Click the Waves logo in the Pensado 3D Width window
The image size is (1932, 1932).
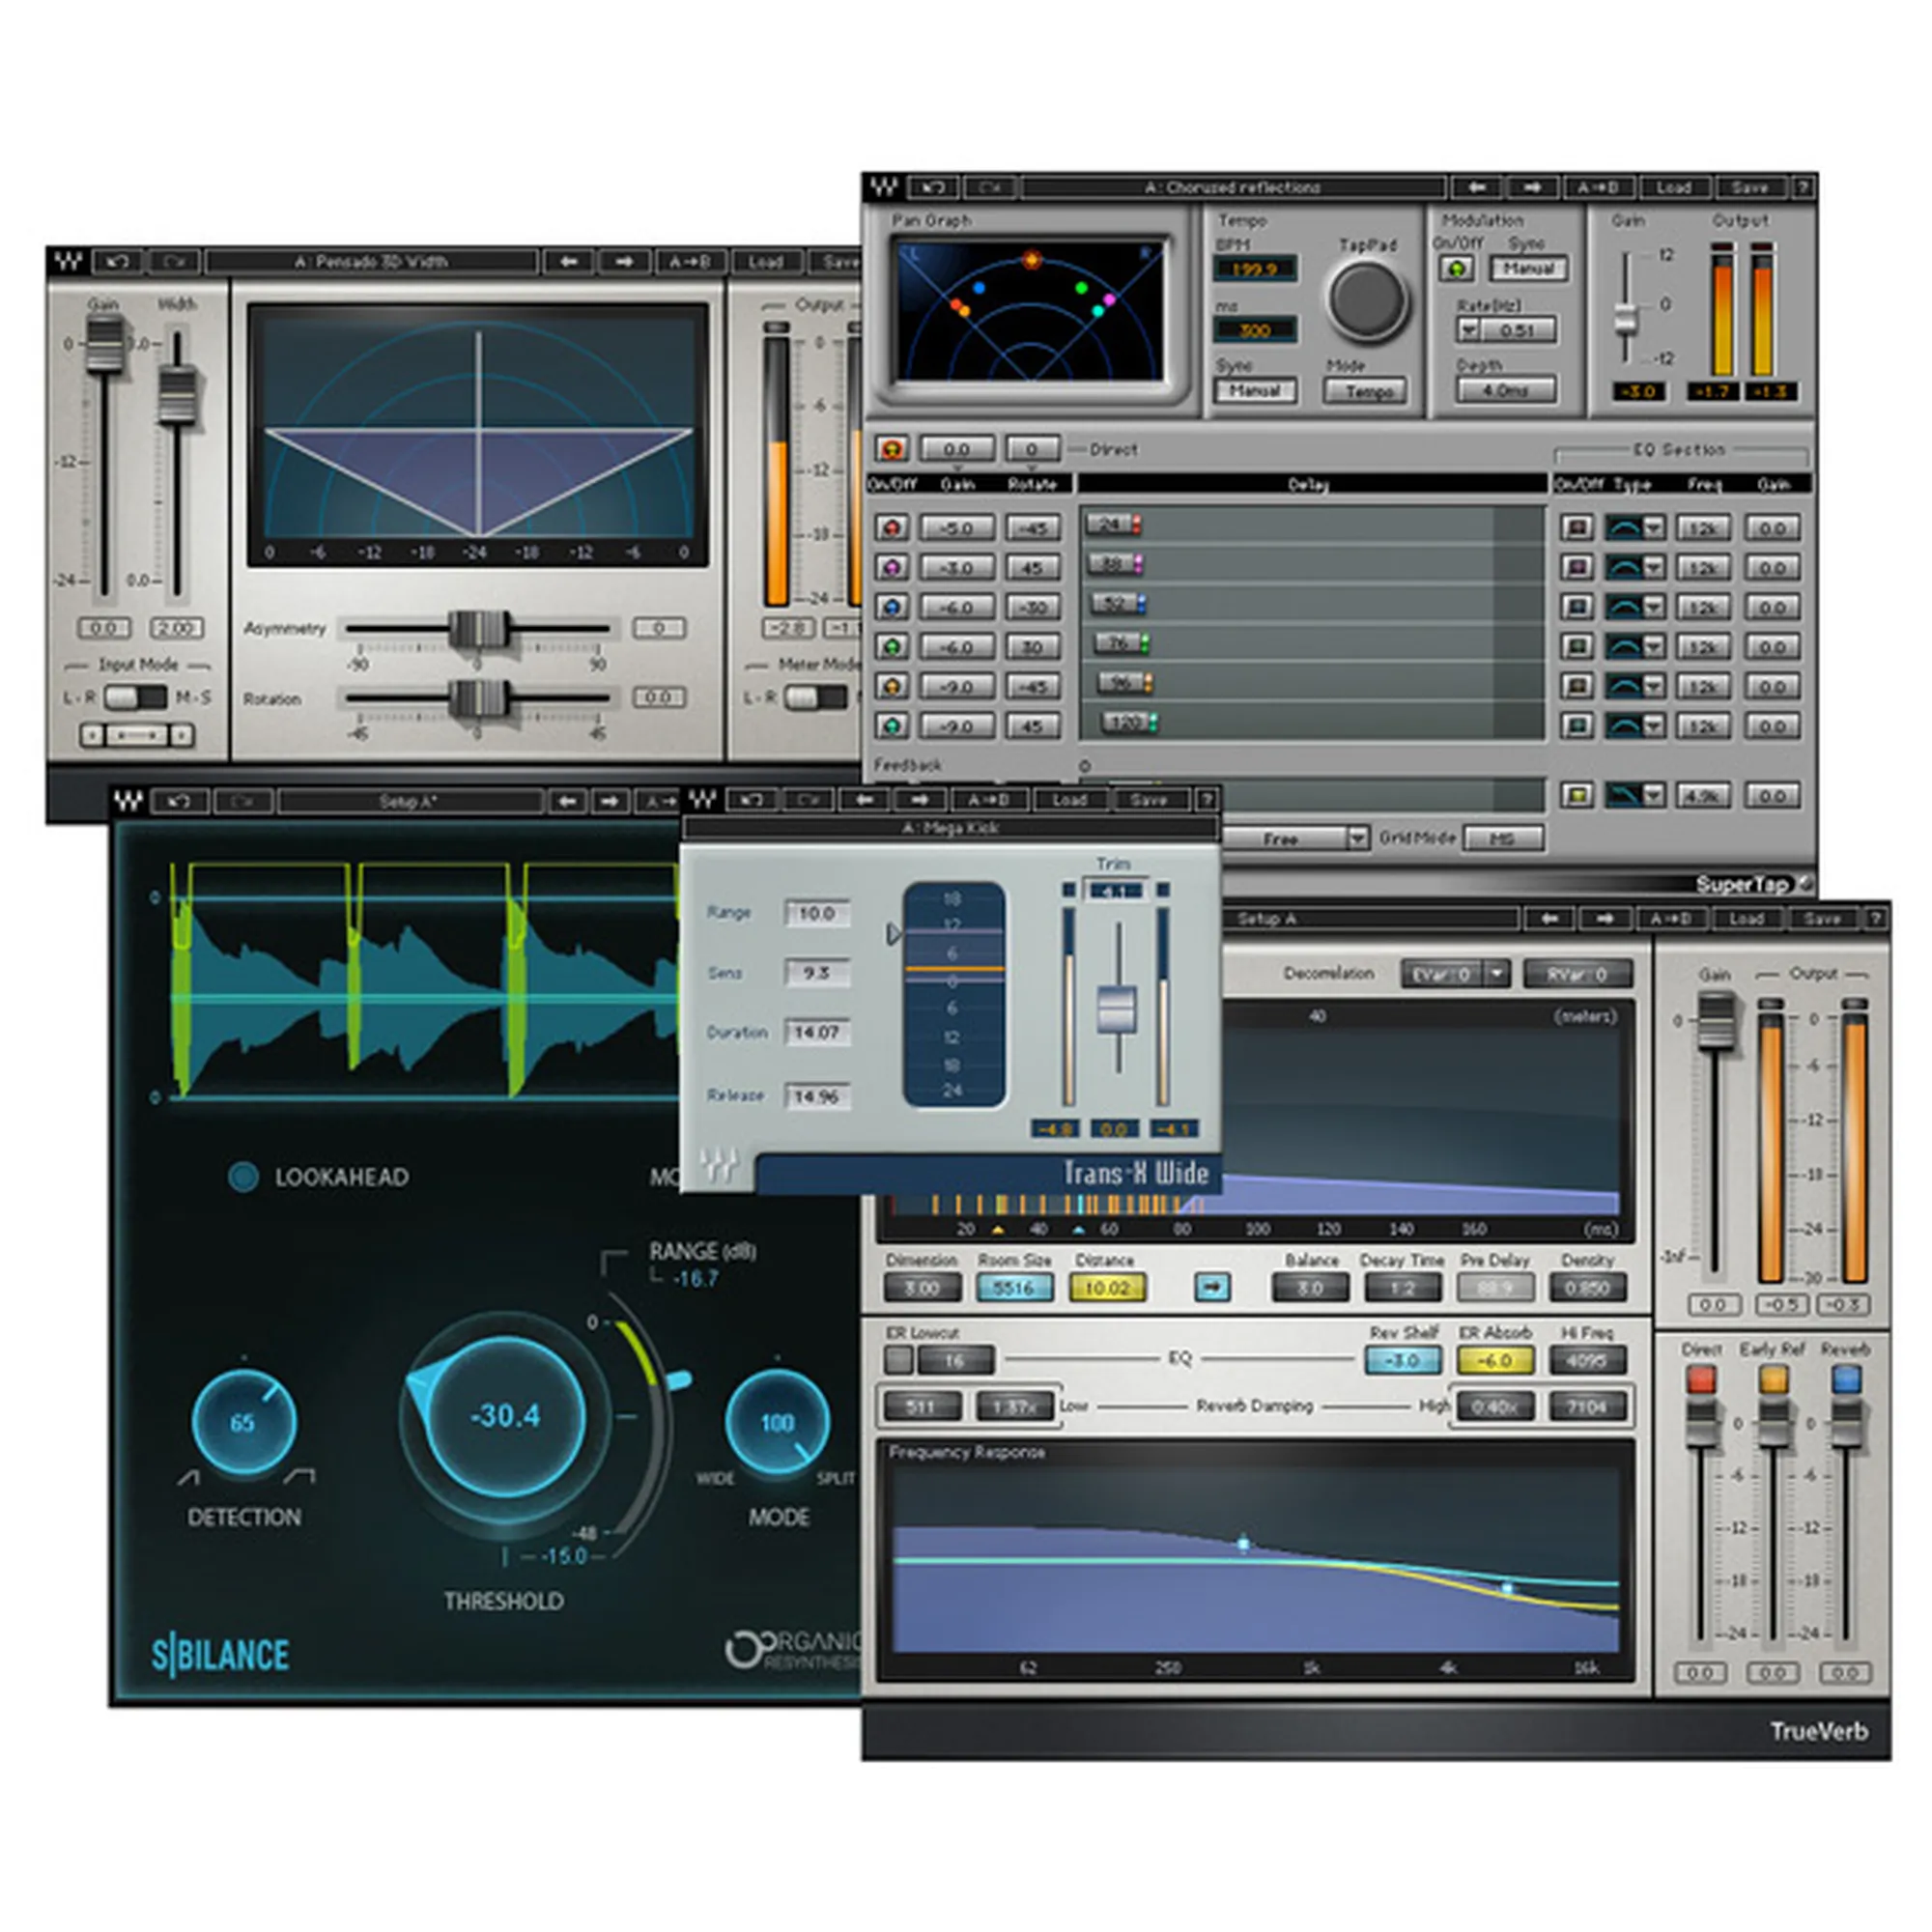[x=68, y=262]
